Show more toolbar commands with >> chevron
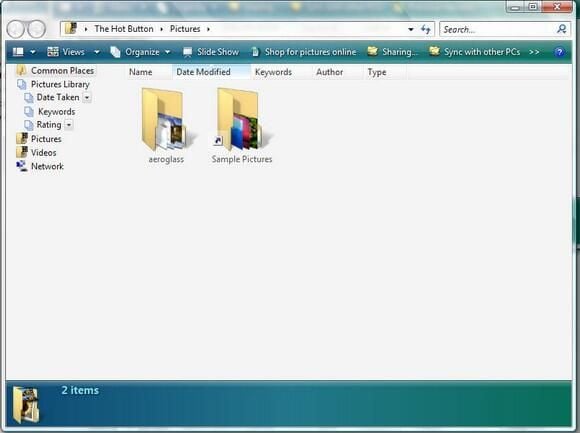580x433 pixels. (534, 52)
